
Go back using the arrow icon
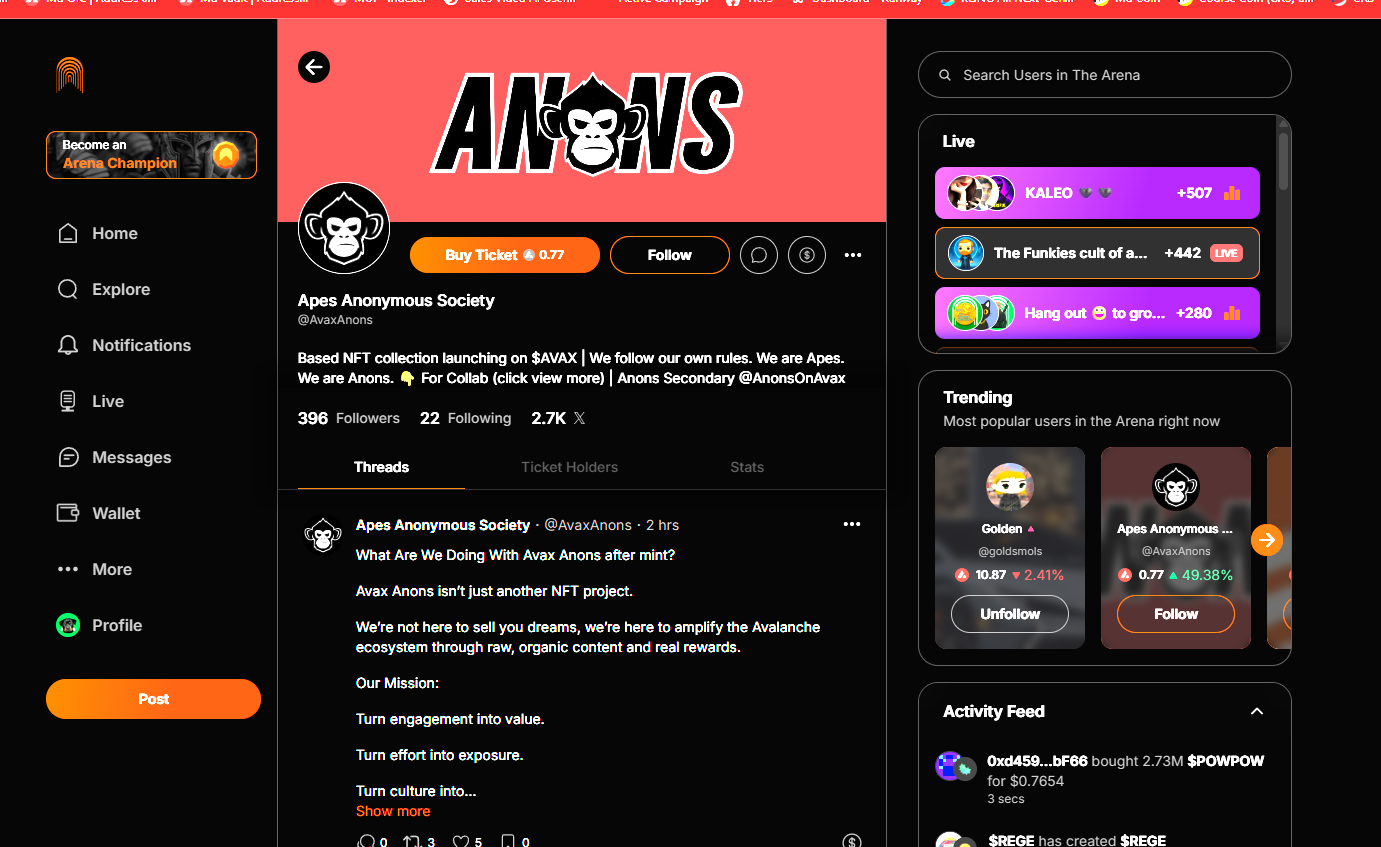[314, 67]
